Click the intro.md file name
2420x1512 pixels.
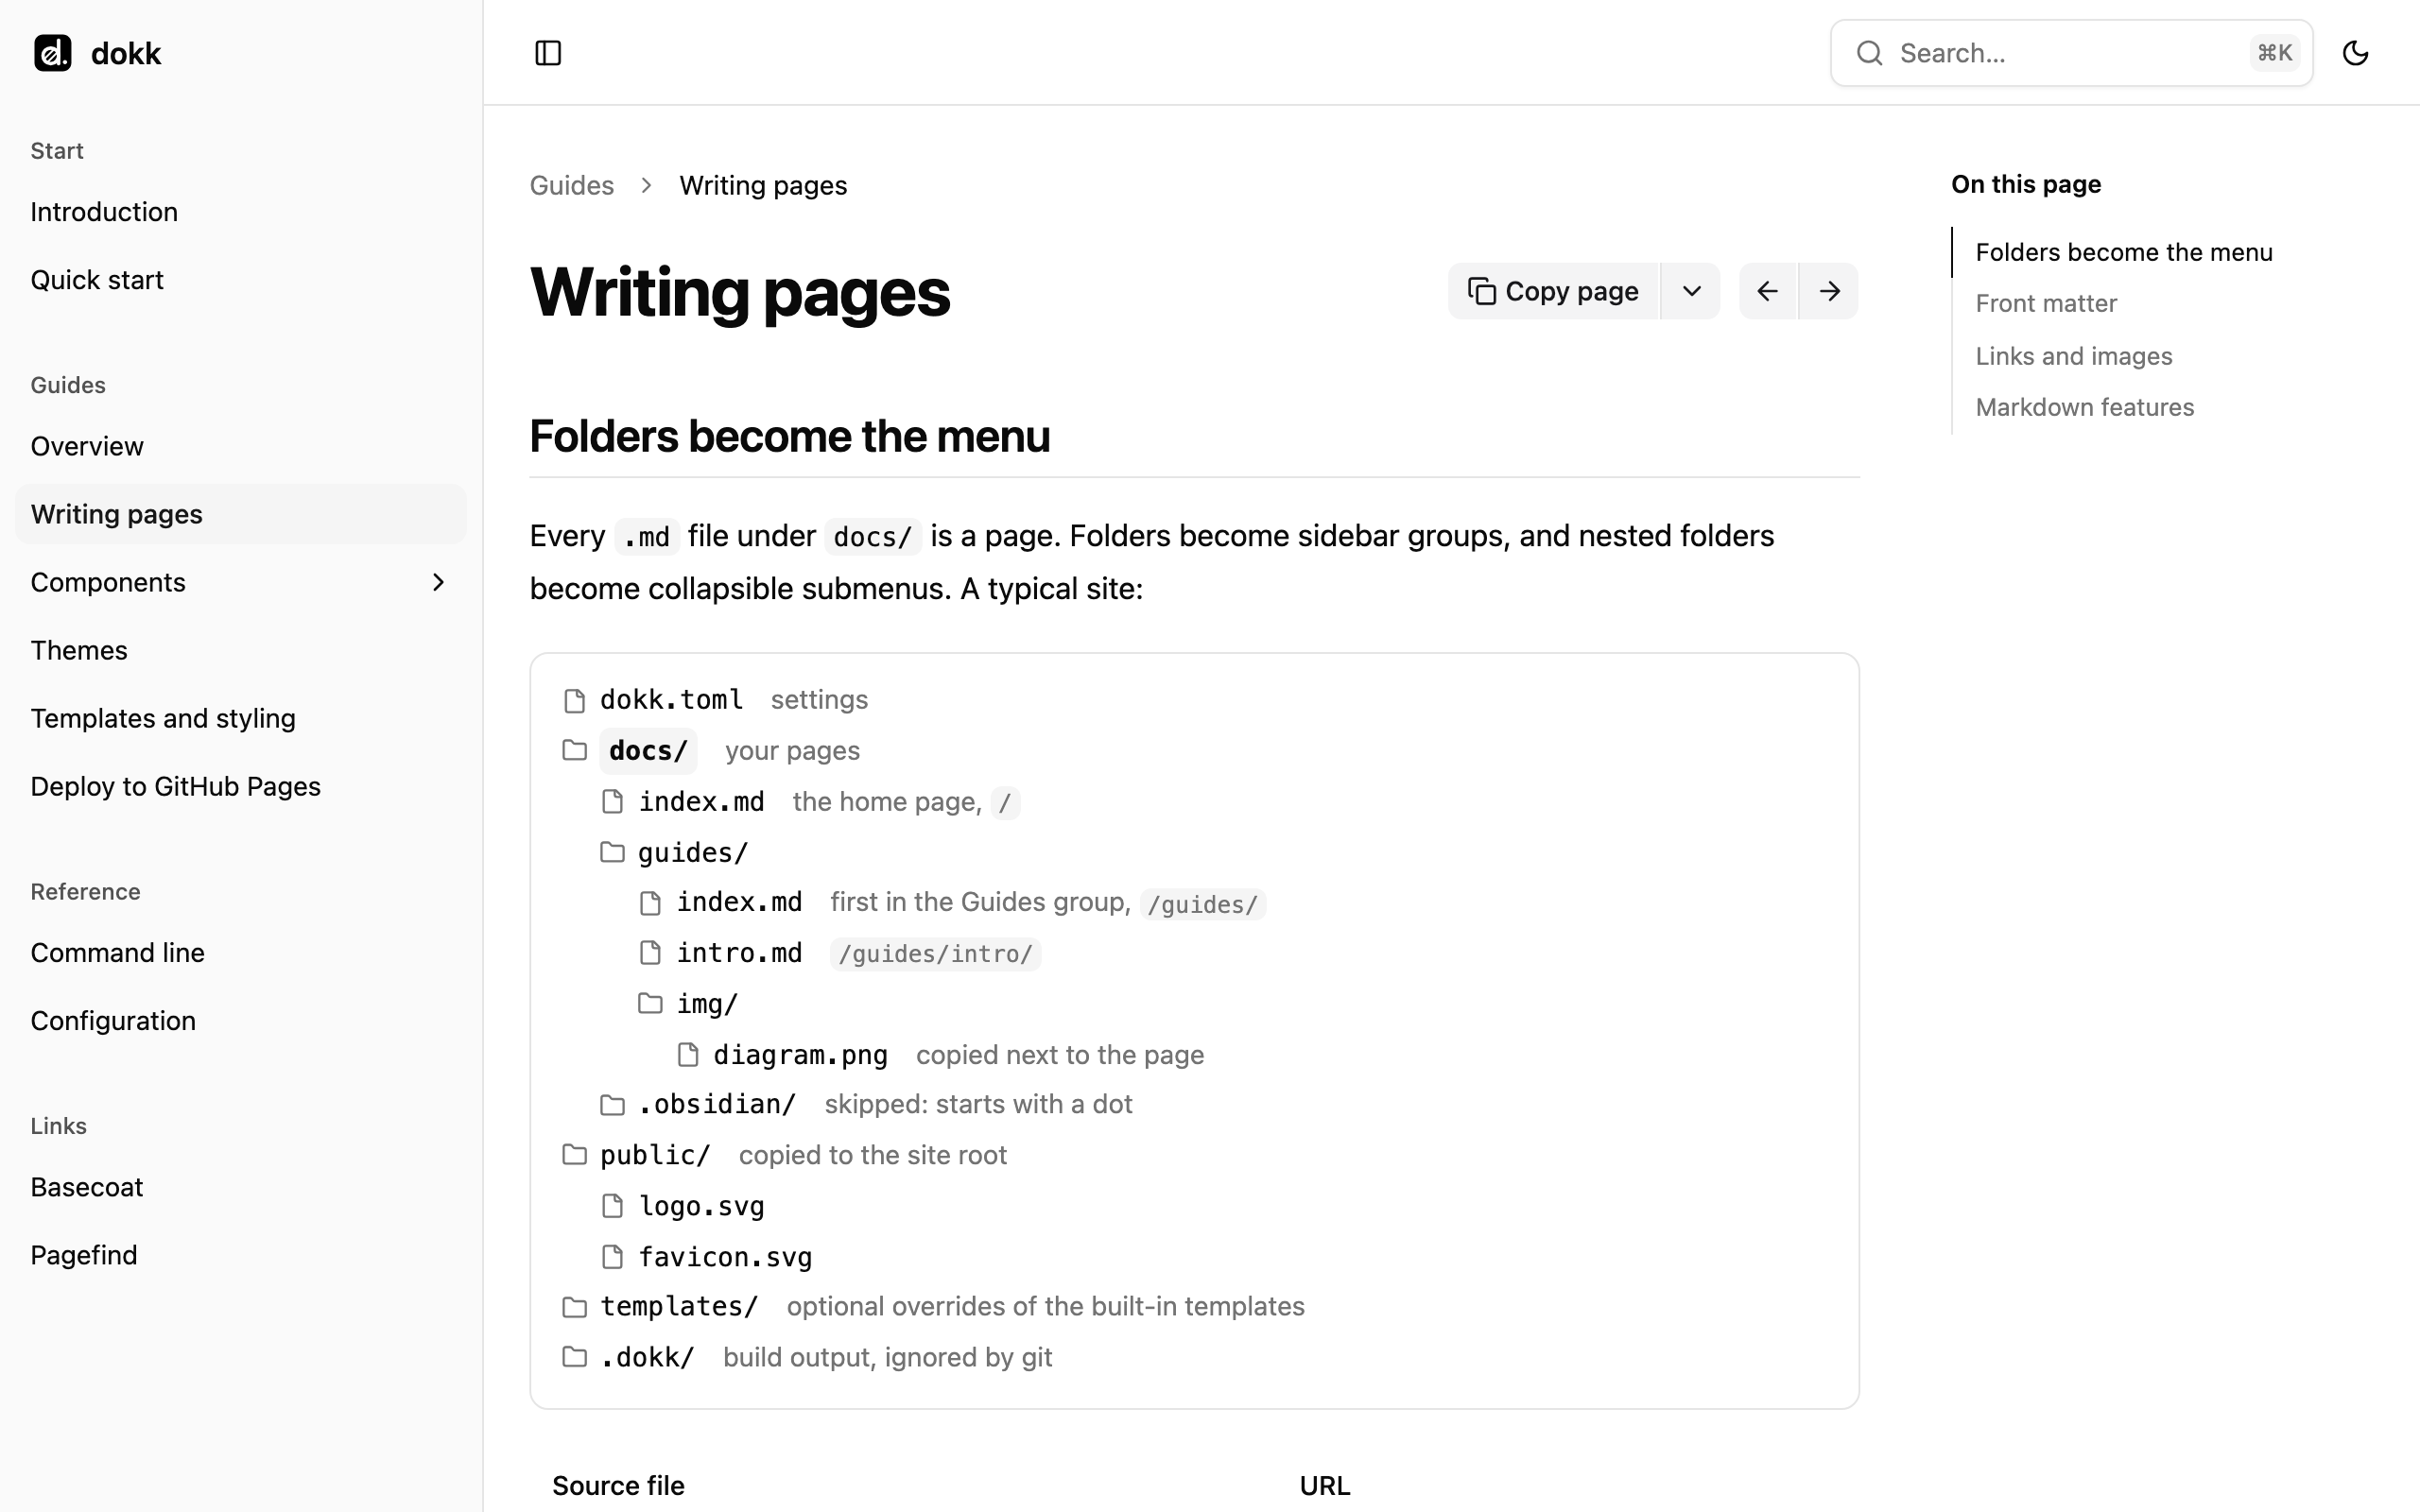tap(739, 953)
